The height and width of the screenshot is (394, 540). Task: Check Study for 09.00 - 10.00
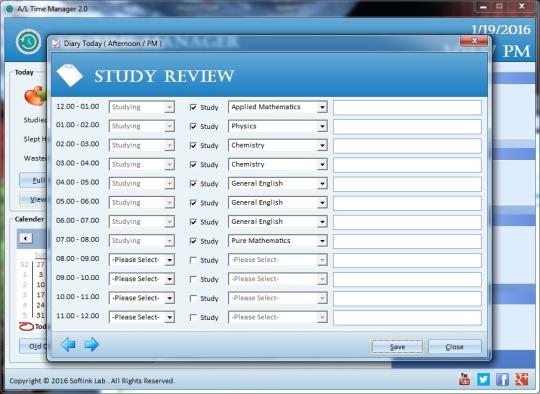pos(193,279)
